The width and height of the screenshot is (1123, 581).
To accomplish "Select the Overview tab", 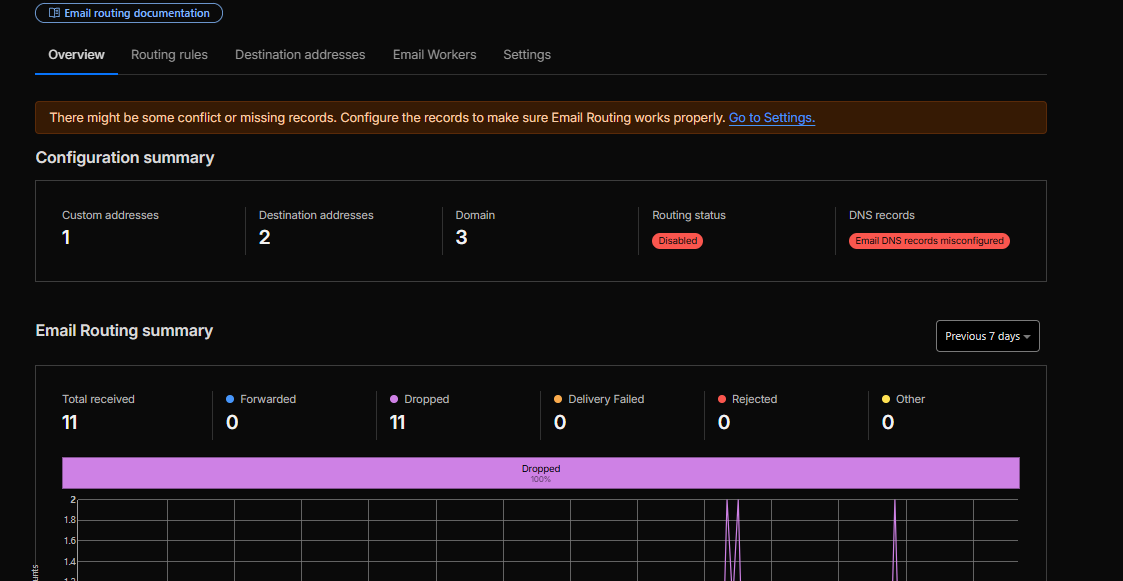I will [x=77, y=54].
